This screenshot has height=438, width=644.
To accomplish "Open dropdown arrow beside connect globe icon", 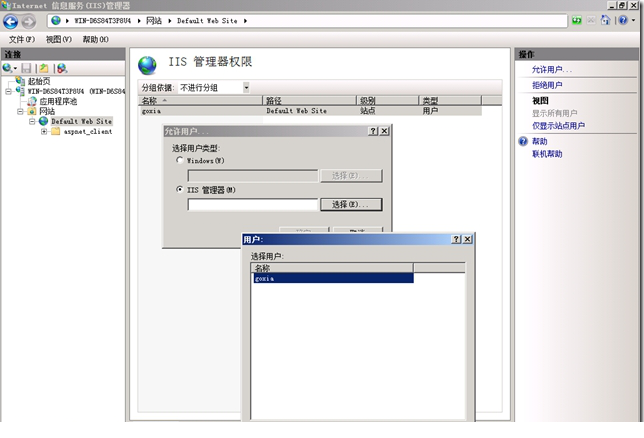I will (15, 68).
